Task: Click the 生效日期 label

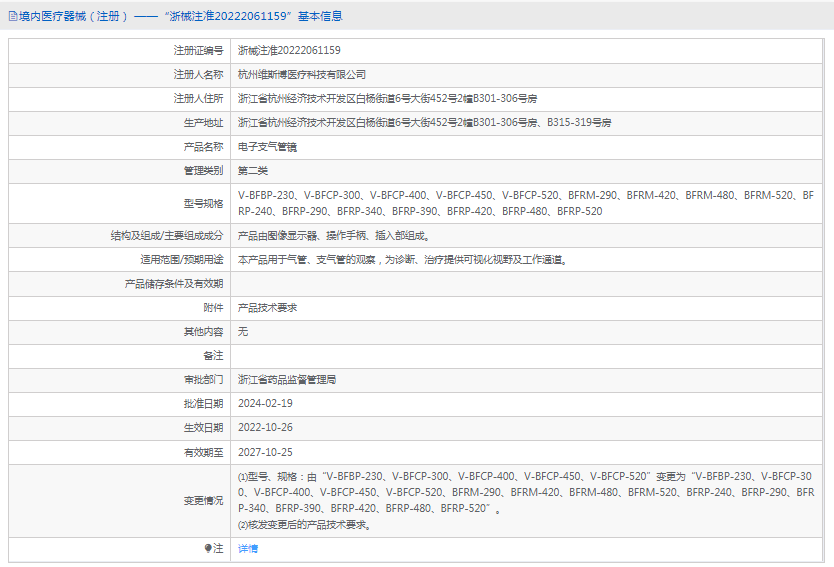Action: coord(203,428)
